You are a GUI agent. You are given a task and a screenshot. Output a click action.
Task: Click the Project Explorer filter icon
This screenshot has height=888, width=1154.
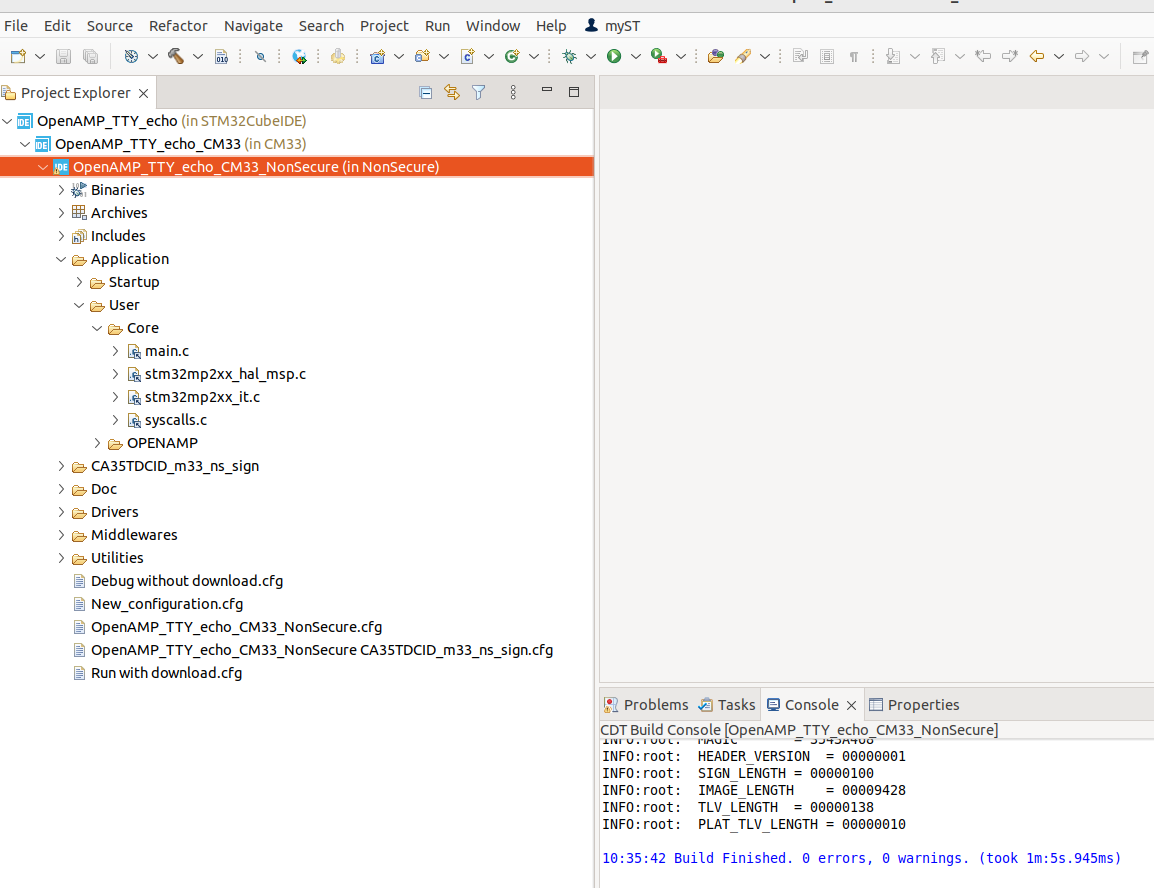(478, 92)
